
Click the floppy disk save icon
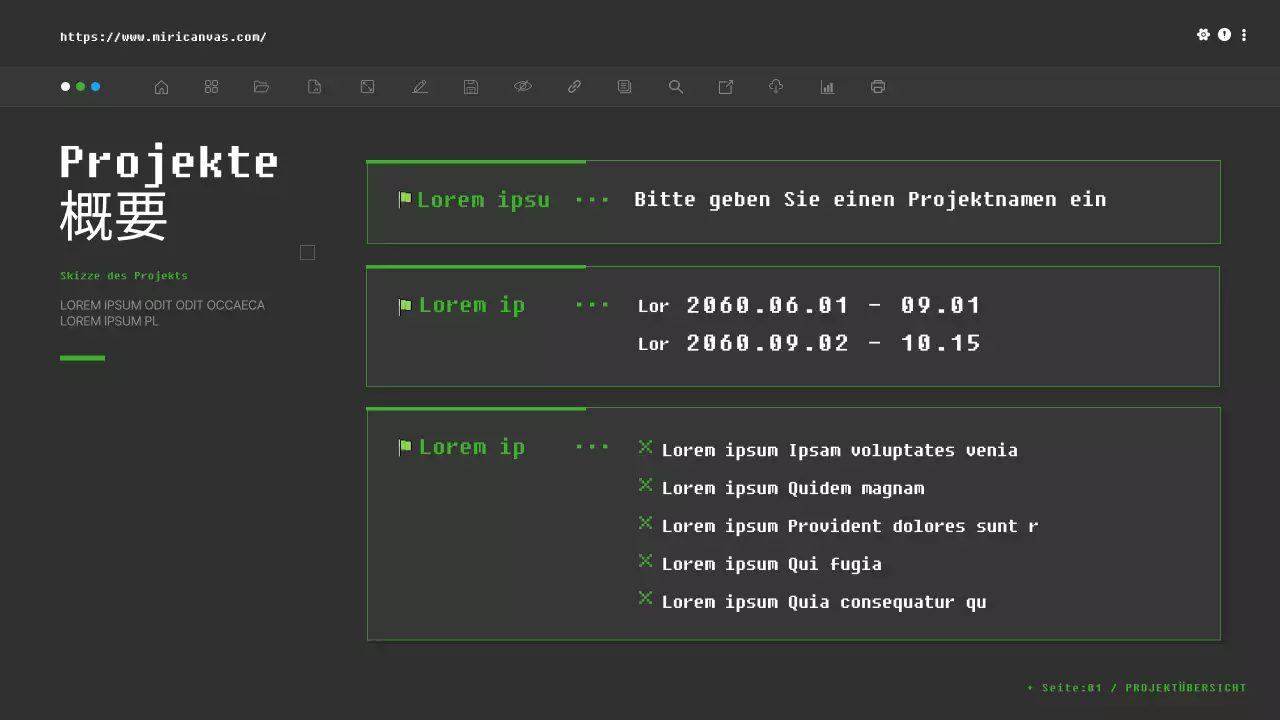[471, 87]
